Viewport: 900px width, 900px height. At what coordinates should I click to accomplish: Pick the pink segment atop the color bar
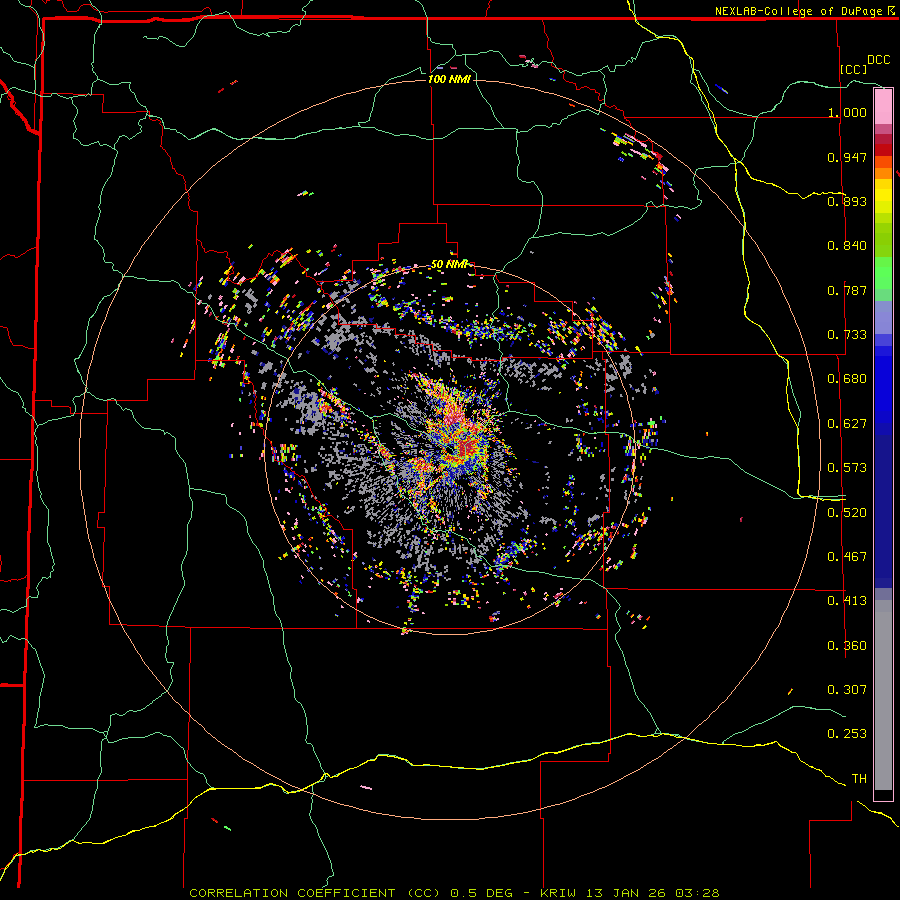pos(883,107)
